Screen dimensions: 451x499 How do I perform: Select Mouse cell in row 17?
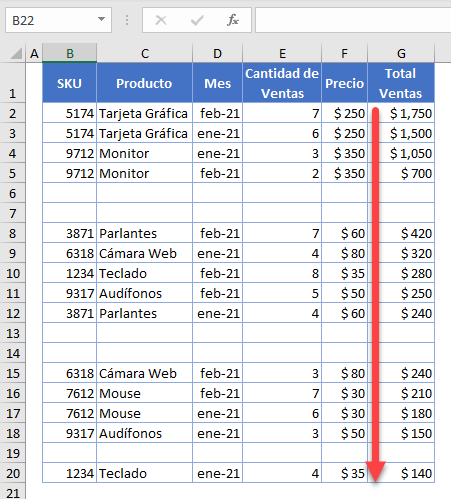pyautogui.click(x=144, y=413)
